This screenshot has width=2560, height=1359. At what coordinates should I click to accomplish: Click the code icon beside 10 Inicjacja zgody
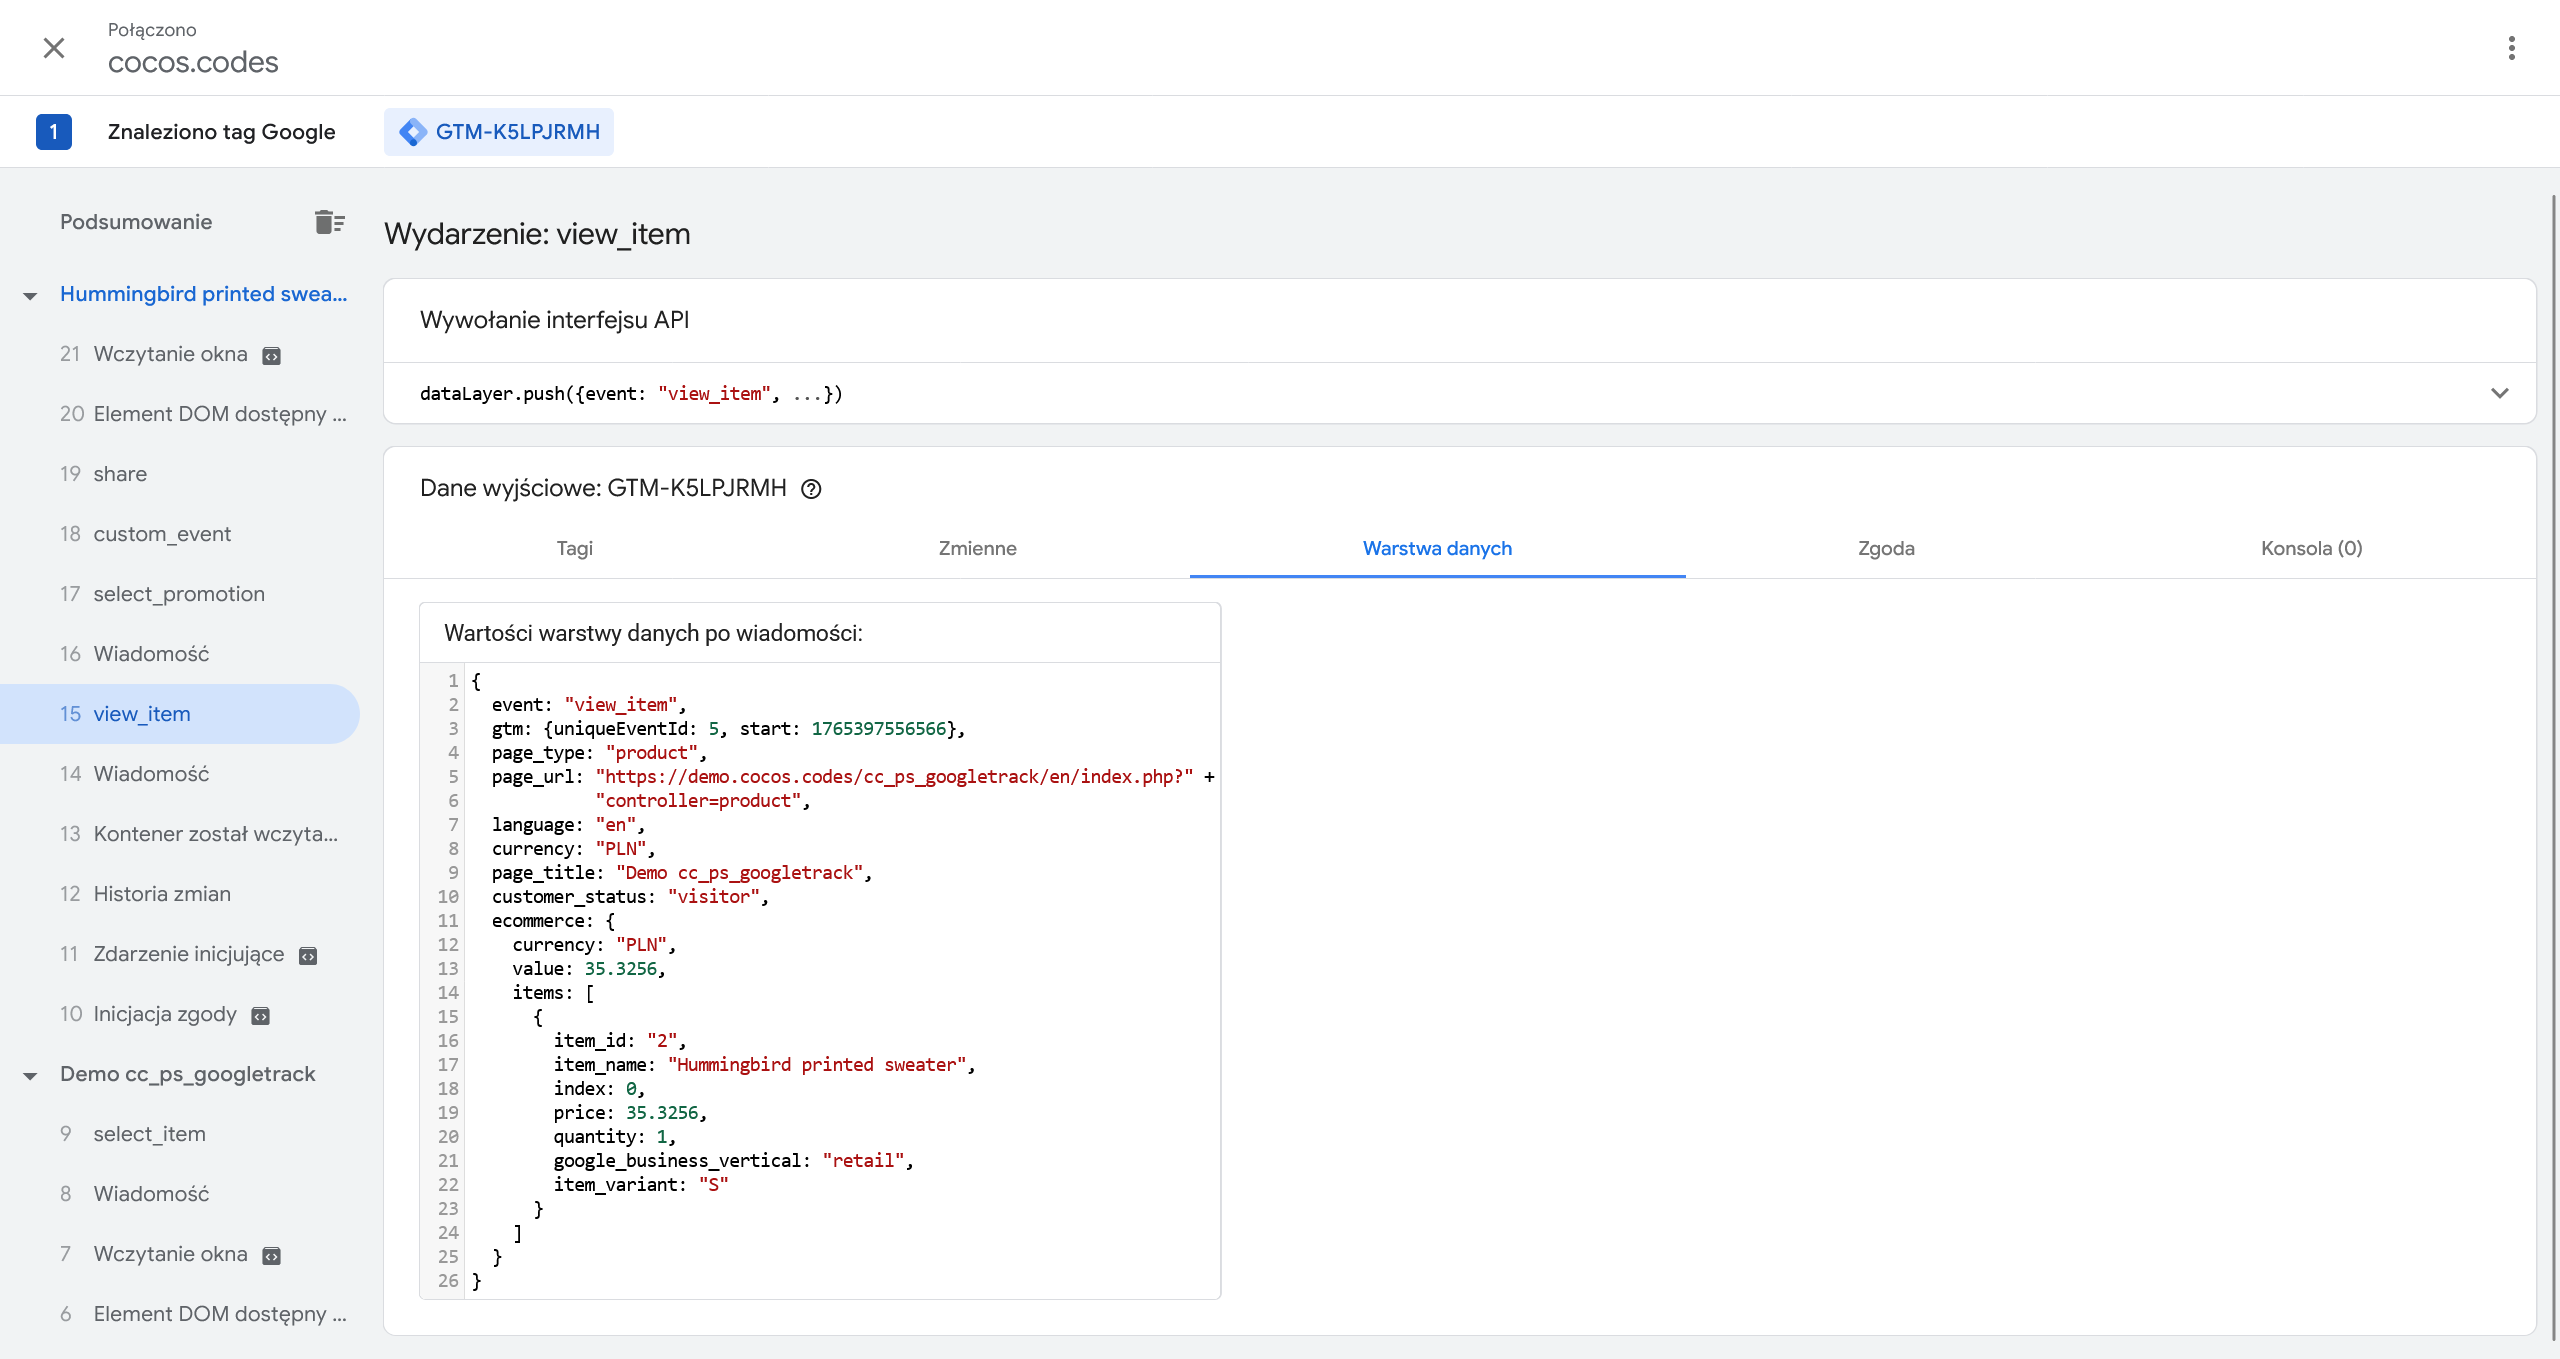[260, 1015]
